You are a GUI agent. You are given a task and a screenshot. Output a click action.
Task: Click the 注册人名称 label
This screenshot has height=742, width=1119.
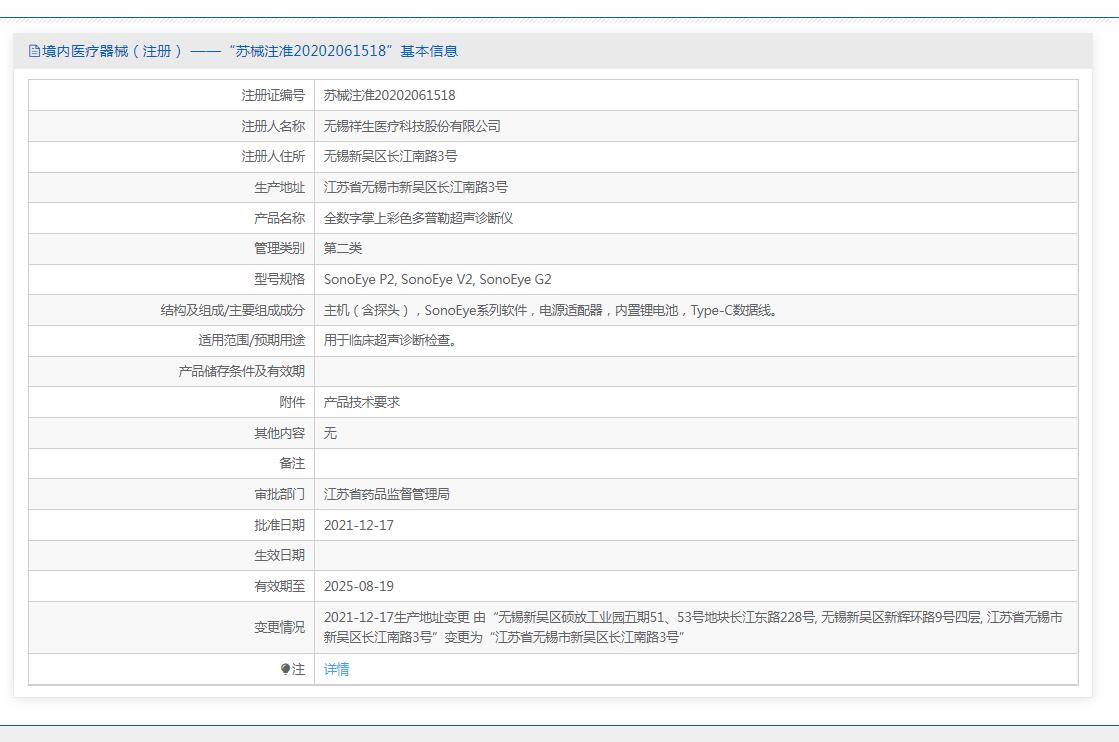pyautogui.click(x=273, y=126)
